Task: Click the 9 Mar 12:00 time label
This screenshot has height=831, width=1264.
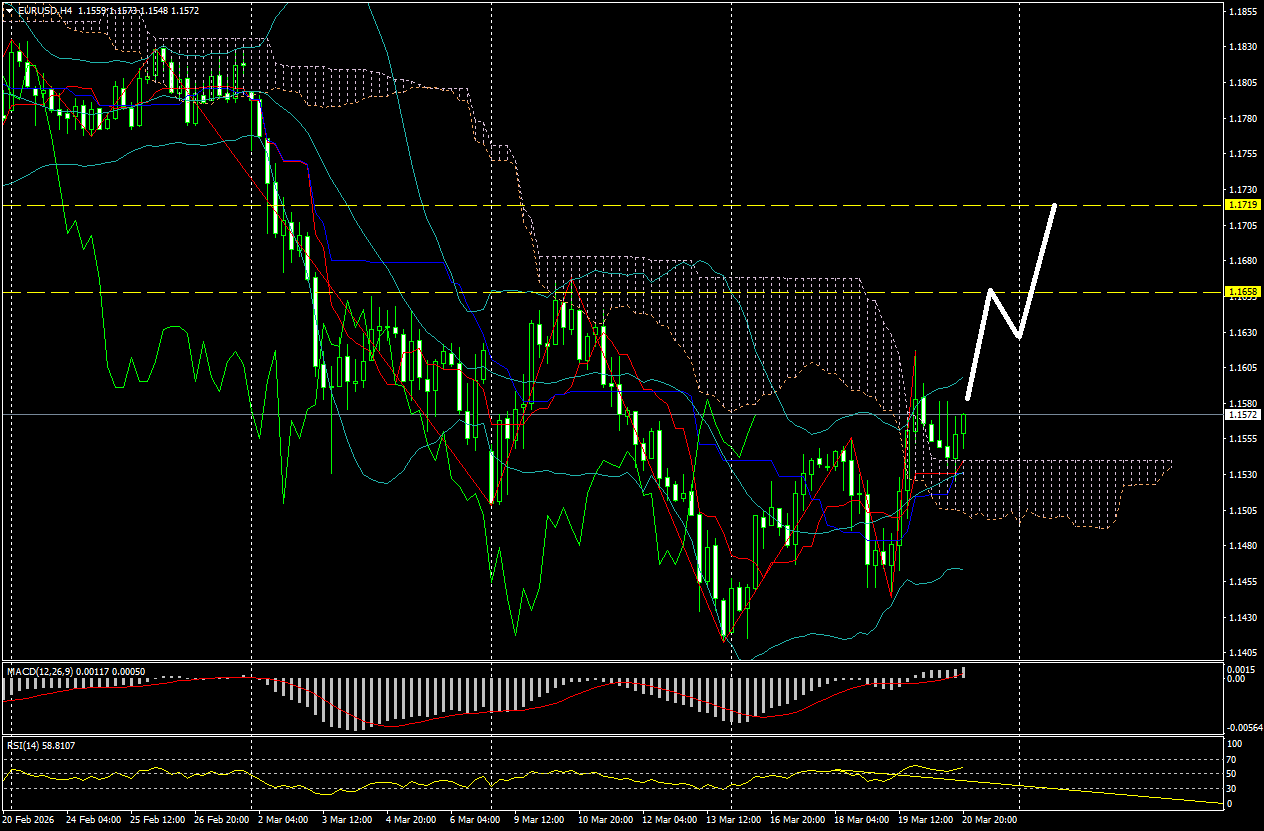Action: [x=540, y=819]
